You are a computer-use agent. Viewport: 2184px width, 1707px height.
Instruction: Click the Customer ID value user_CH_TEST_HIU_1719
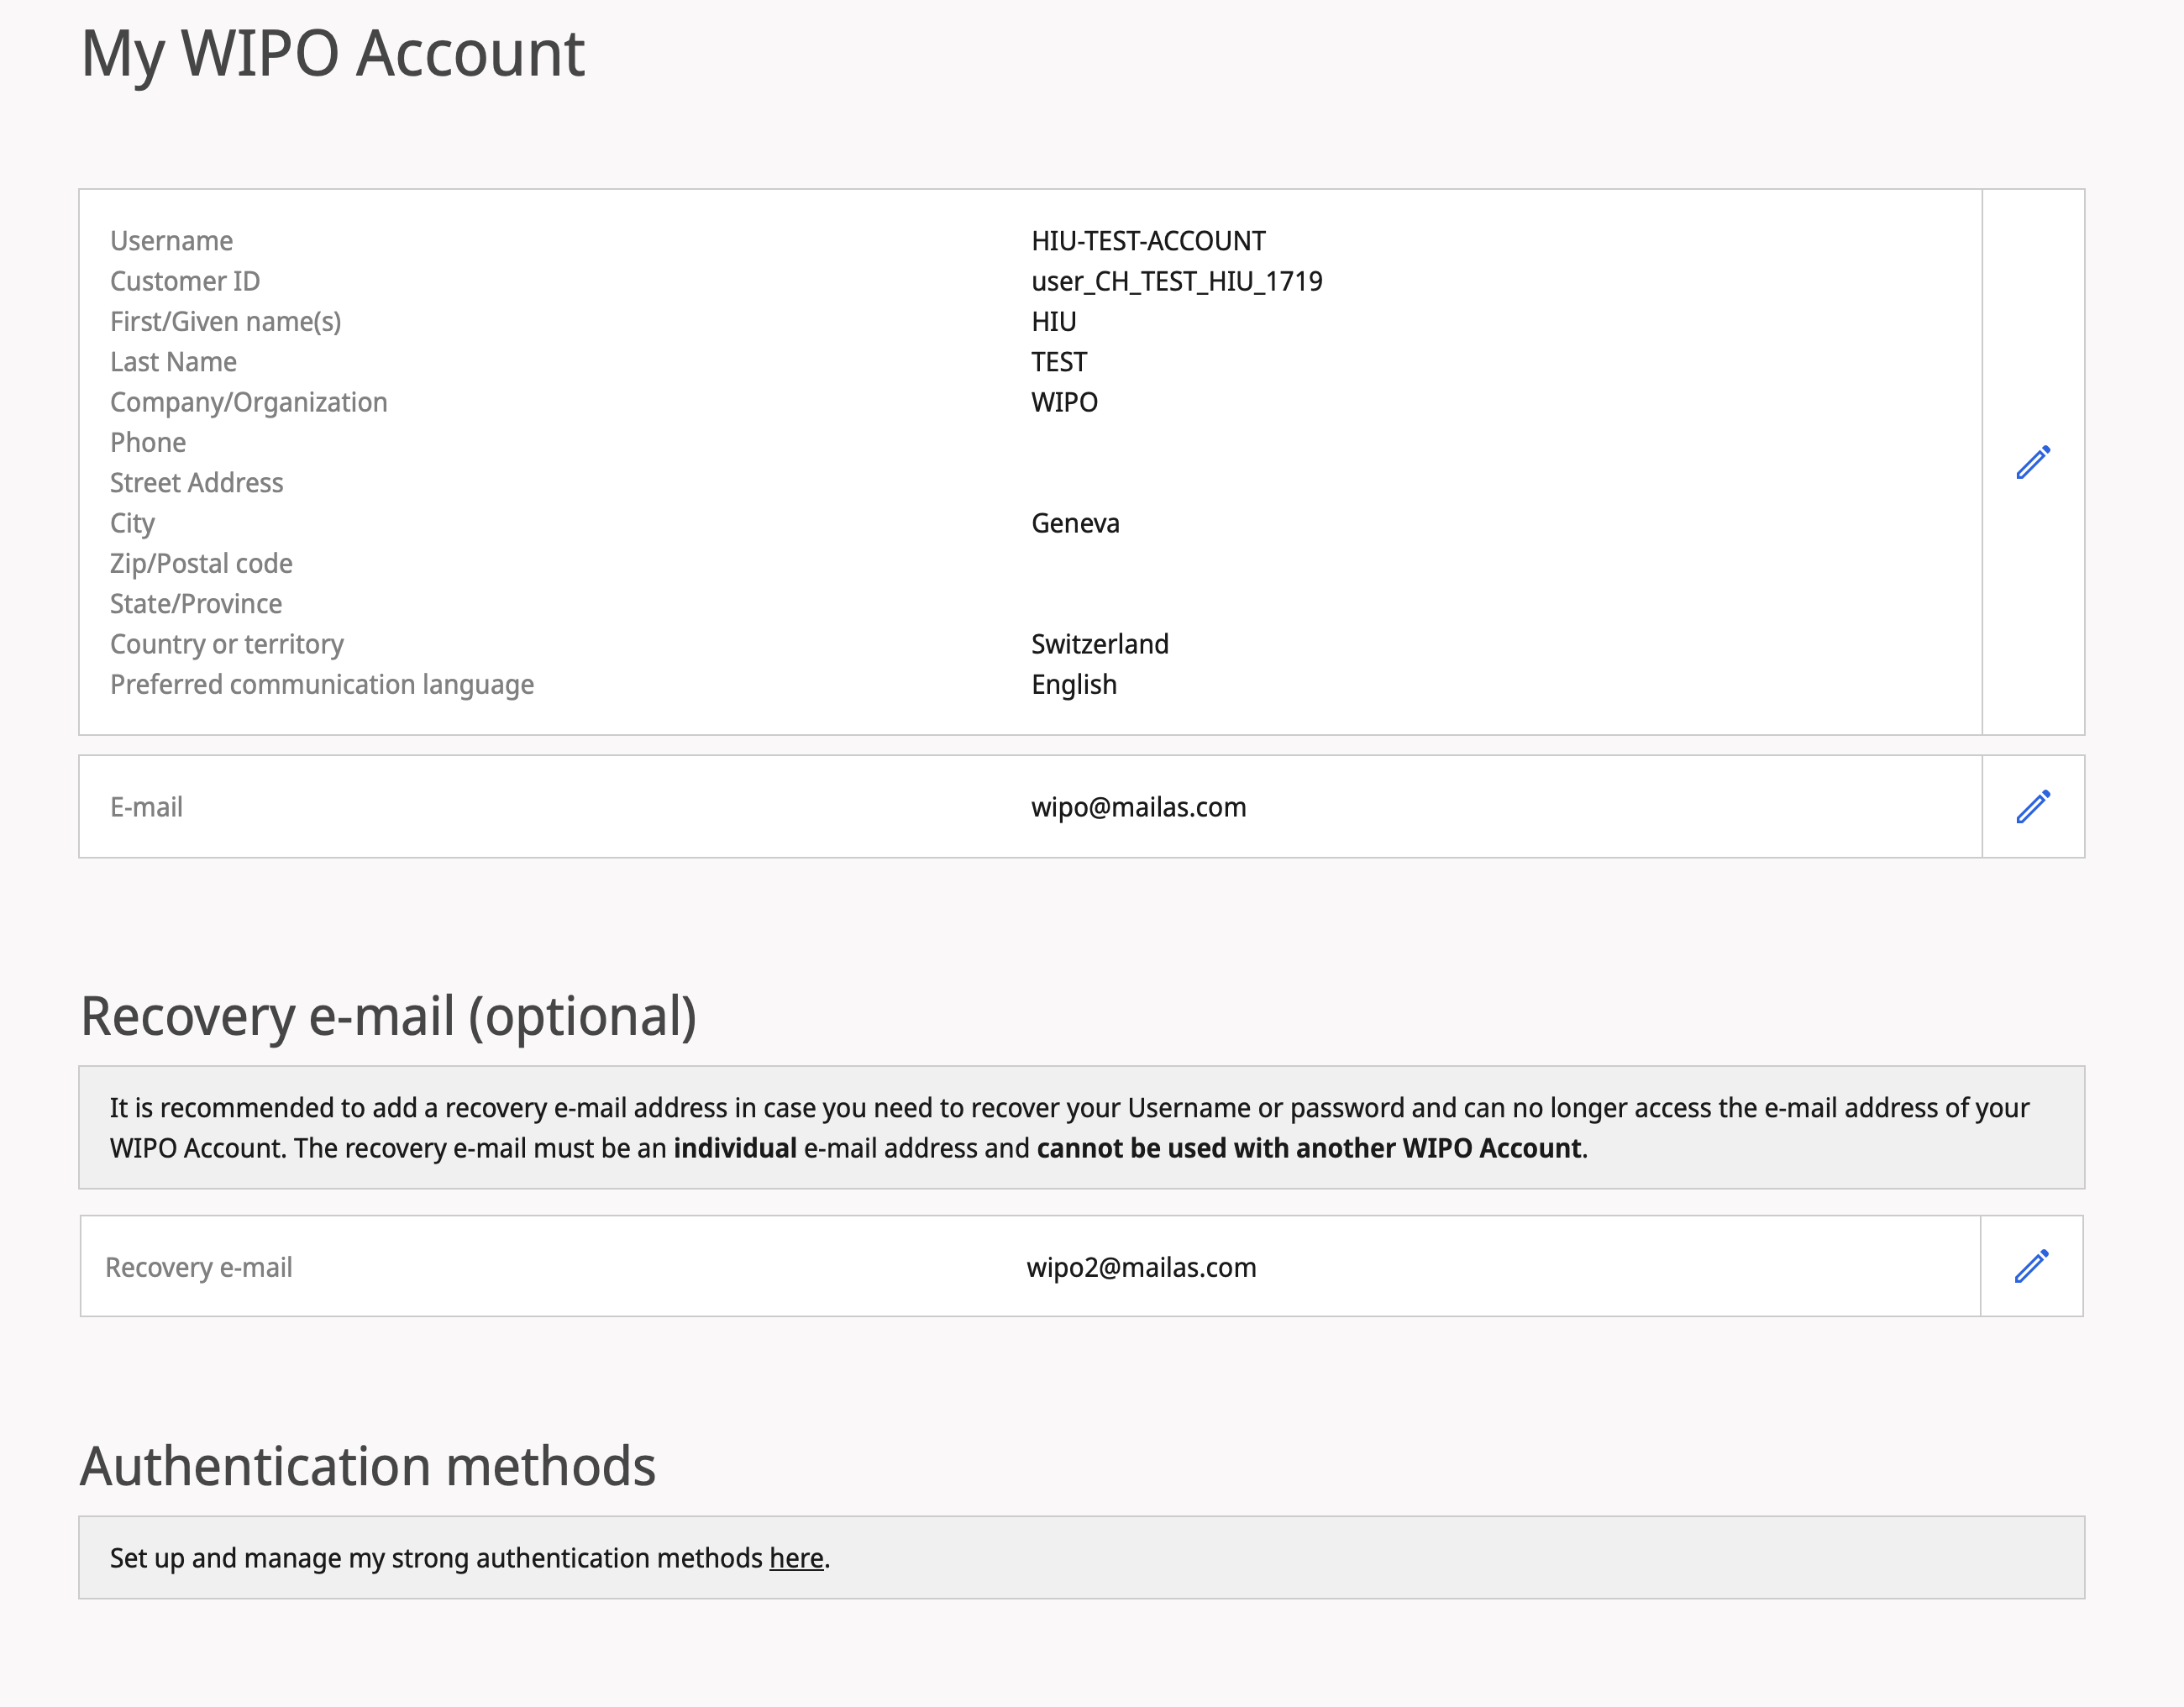[x=1176, y=281]
